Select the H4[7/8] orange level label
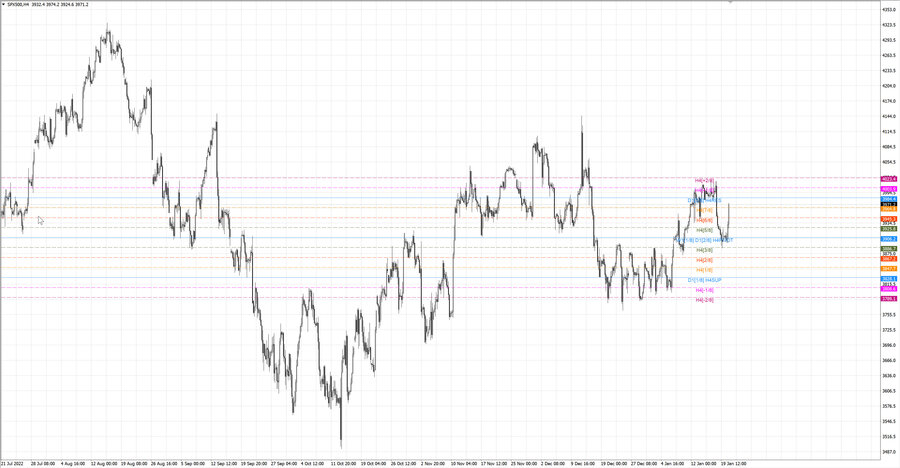 705,210
